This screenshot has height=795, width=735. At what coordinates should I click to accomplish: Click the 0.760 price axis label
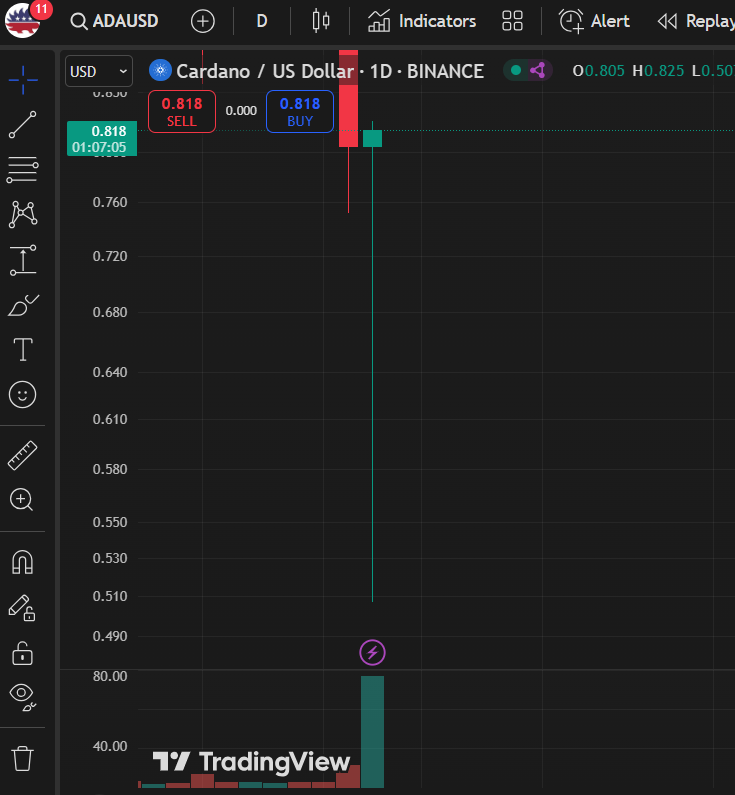point(110,202)
